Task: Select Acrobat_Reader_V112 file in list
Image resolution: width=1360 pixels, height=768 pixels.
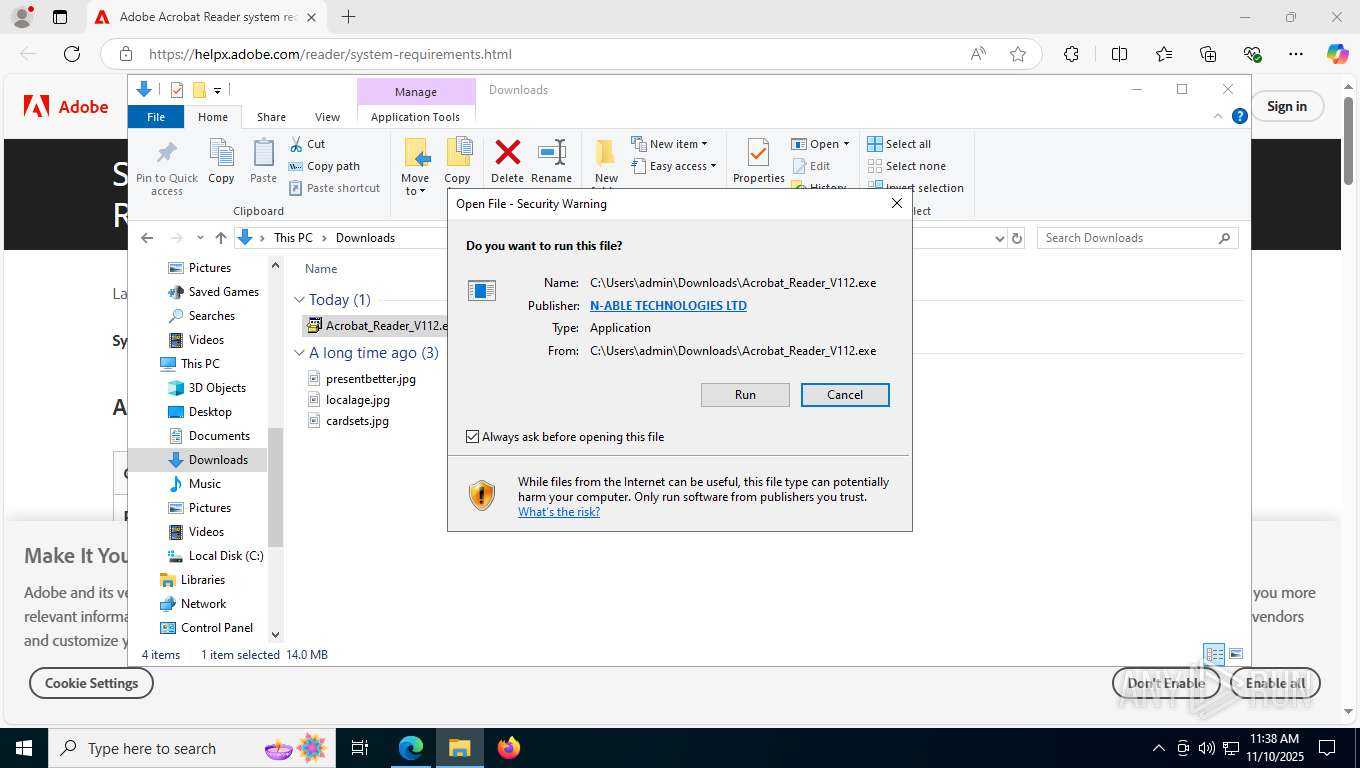Action: [376, 325]
